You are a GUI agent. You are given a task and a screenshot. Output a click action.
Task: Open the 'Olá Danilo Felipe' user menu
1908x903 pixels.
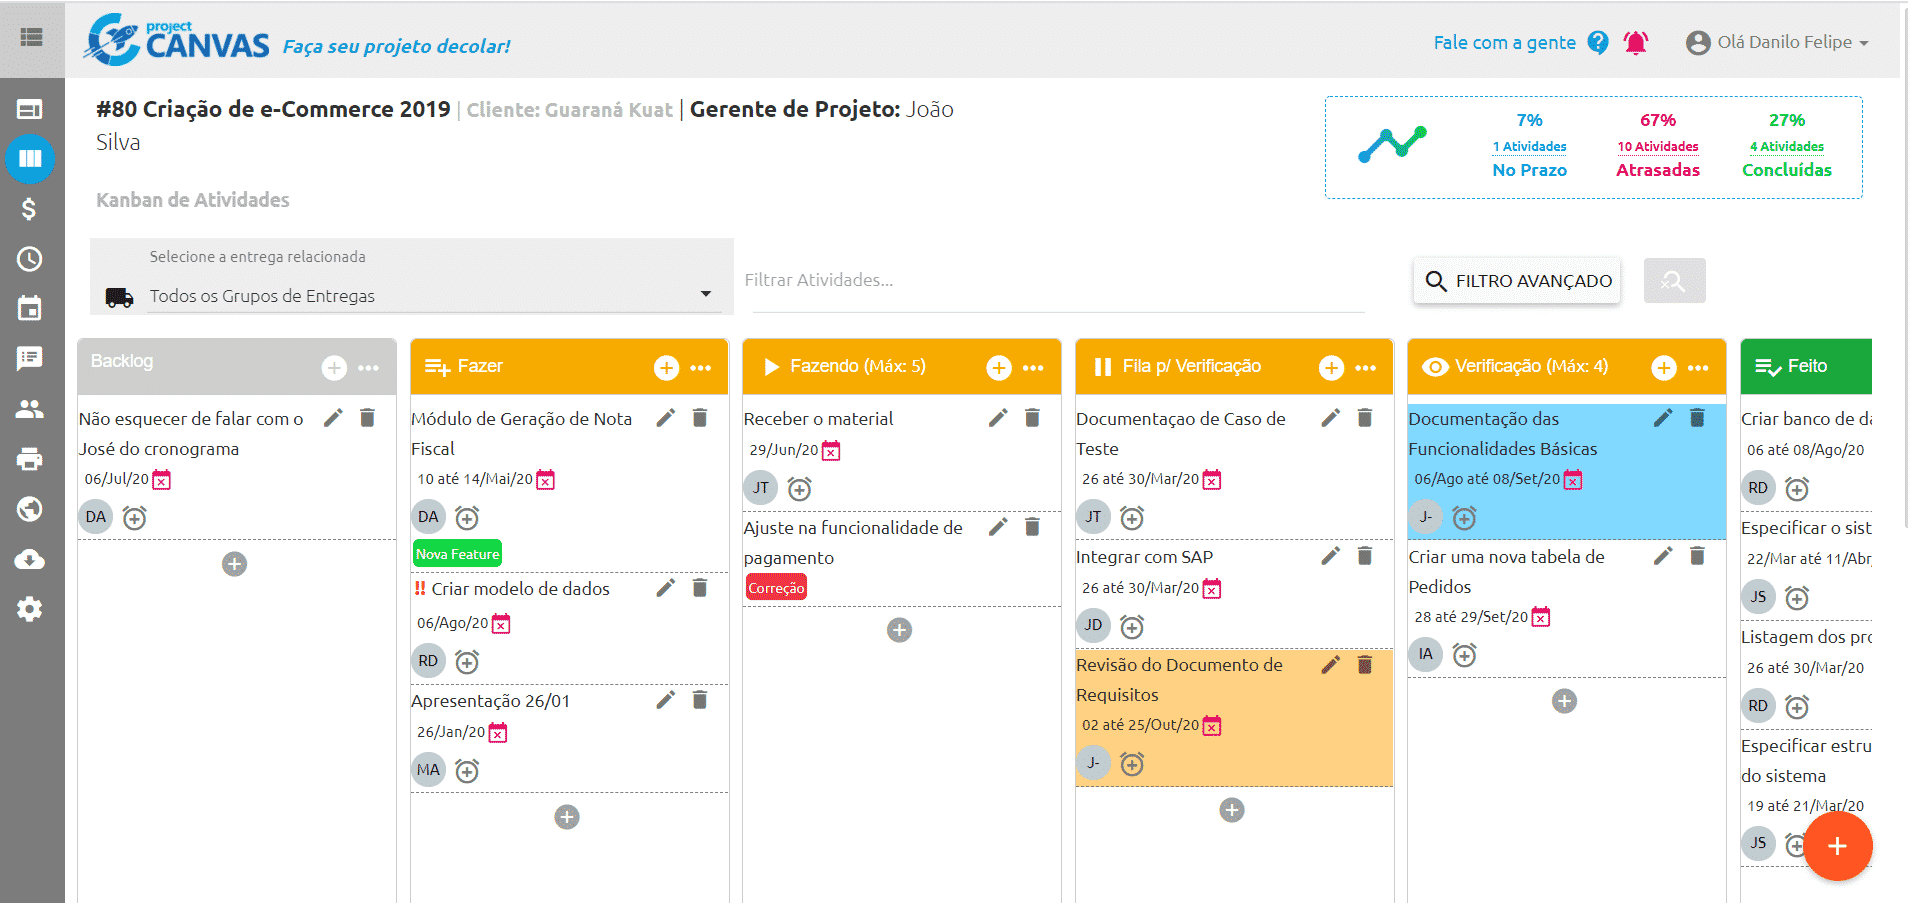coord(1777,43)
